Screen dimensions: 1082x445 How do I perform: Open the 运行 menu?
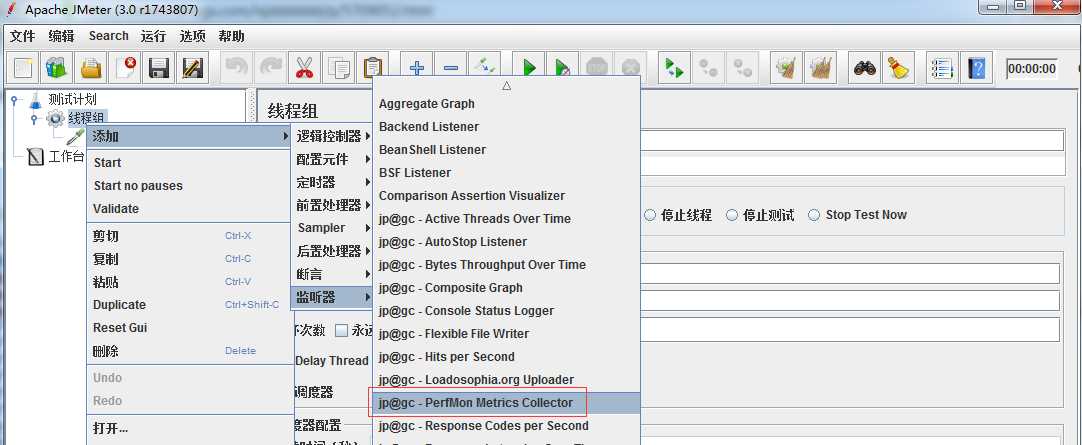[153, 36]
